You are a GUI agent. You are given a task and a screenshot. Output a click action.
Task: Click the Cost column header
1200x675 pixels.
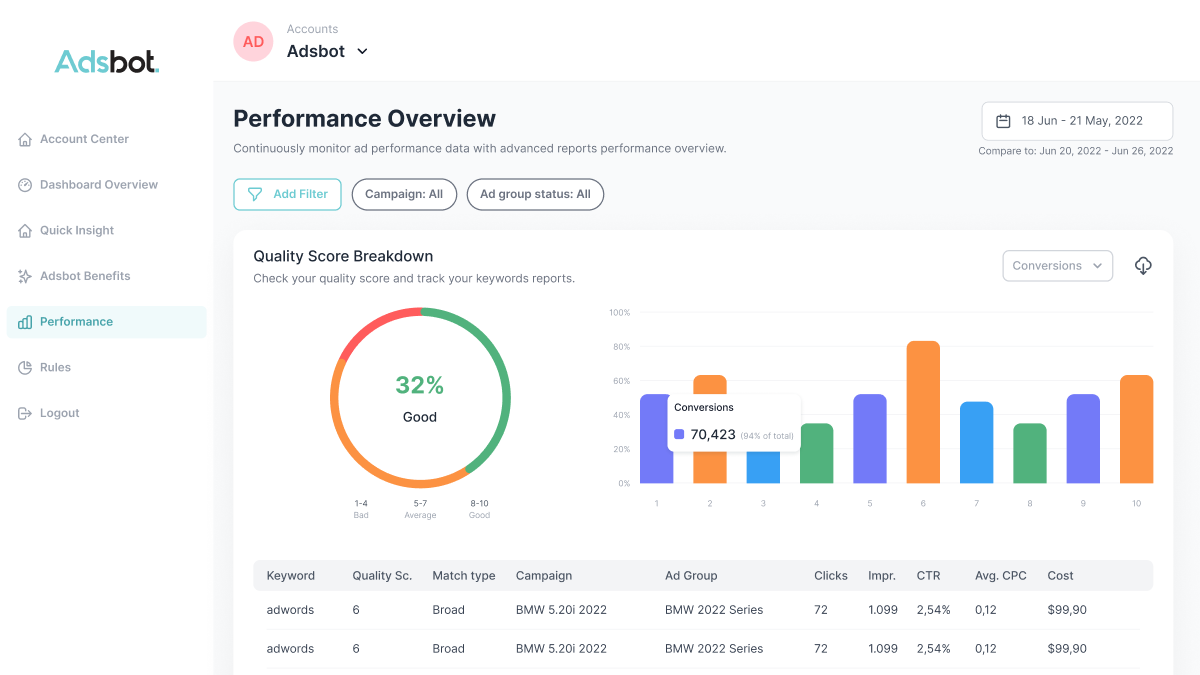pyautogui.click(x=1060, y=576)
